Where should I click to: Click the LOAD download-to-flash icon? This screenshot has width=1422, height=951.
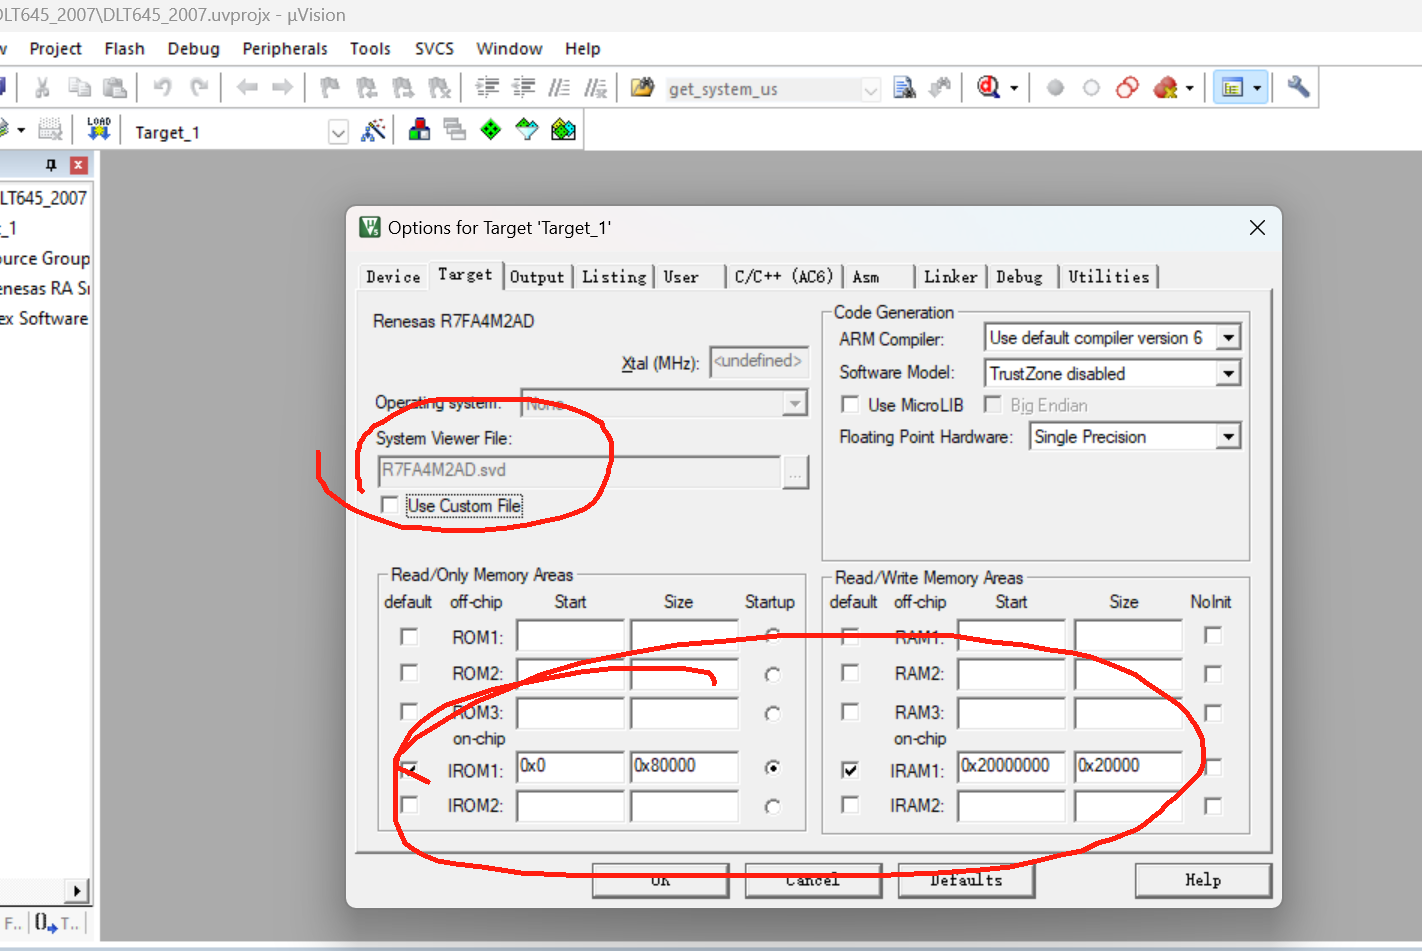99,129
